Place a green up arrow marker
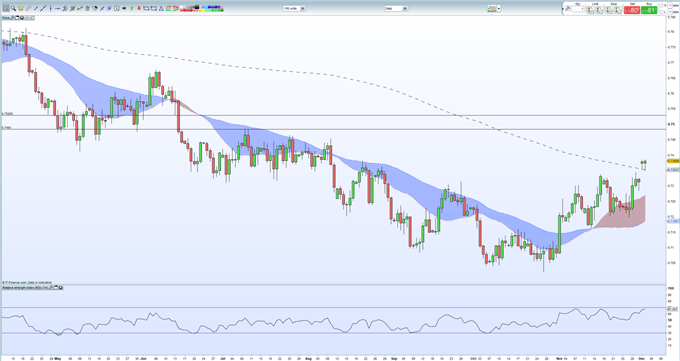 pyautogui.click(x=131, y=8)
